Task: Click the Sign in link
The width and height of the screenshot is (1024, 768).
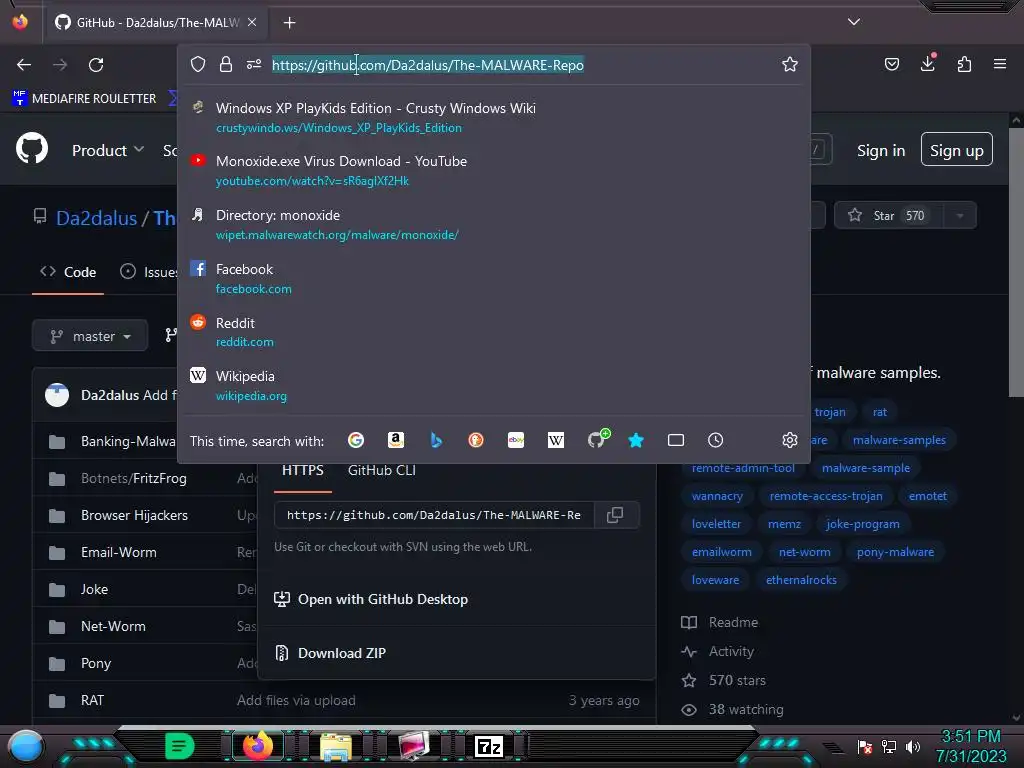Action: [x=881, y=151]
